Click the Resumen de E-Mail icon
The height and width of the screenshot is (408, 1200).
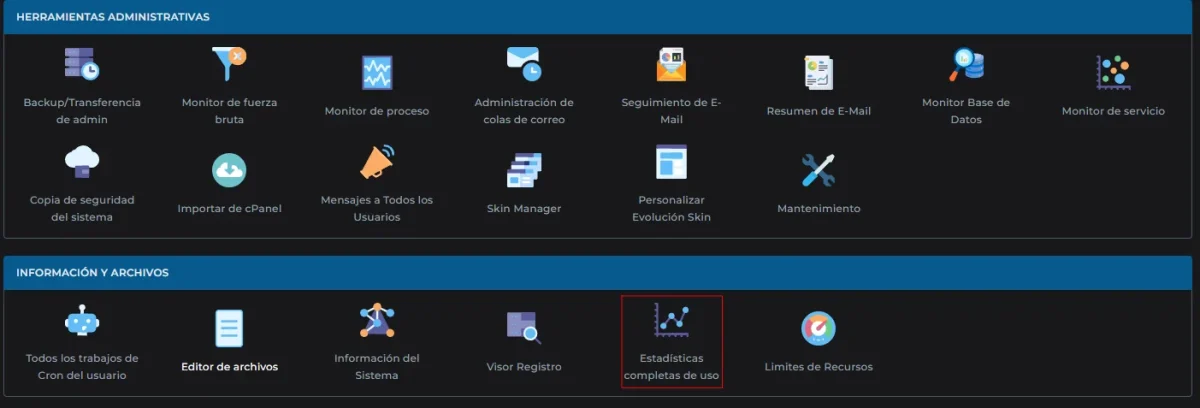coord(818,72)
